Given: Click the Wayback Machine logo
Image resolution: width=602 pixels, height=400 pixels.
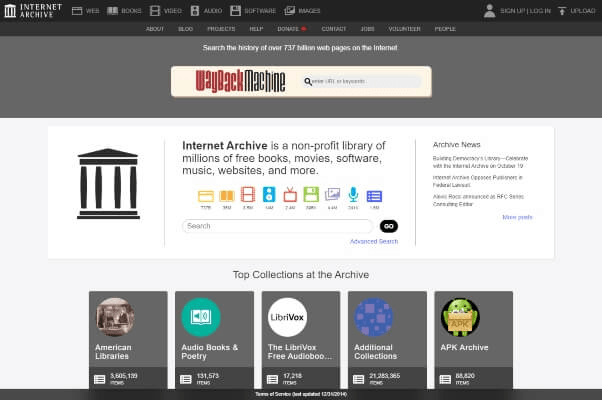Looking at the screenshot, I should coord(240,81).
